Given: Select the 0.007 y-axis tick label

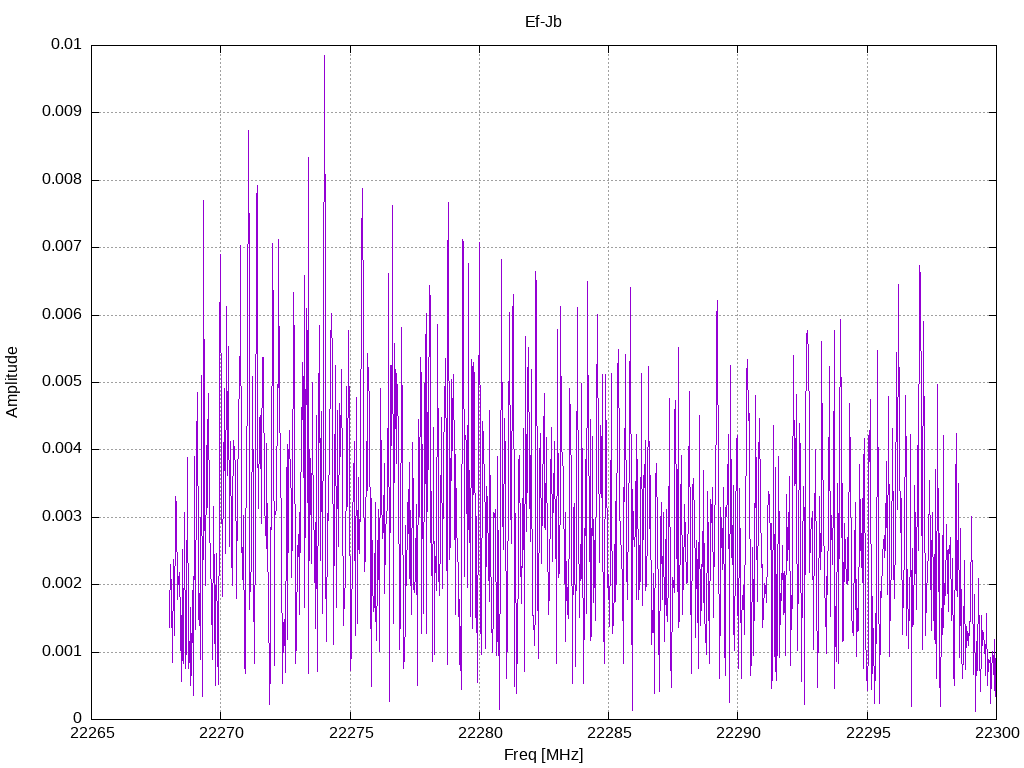Looking at the screenshot, I should pos(62,247).
